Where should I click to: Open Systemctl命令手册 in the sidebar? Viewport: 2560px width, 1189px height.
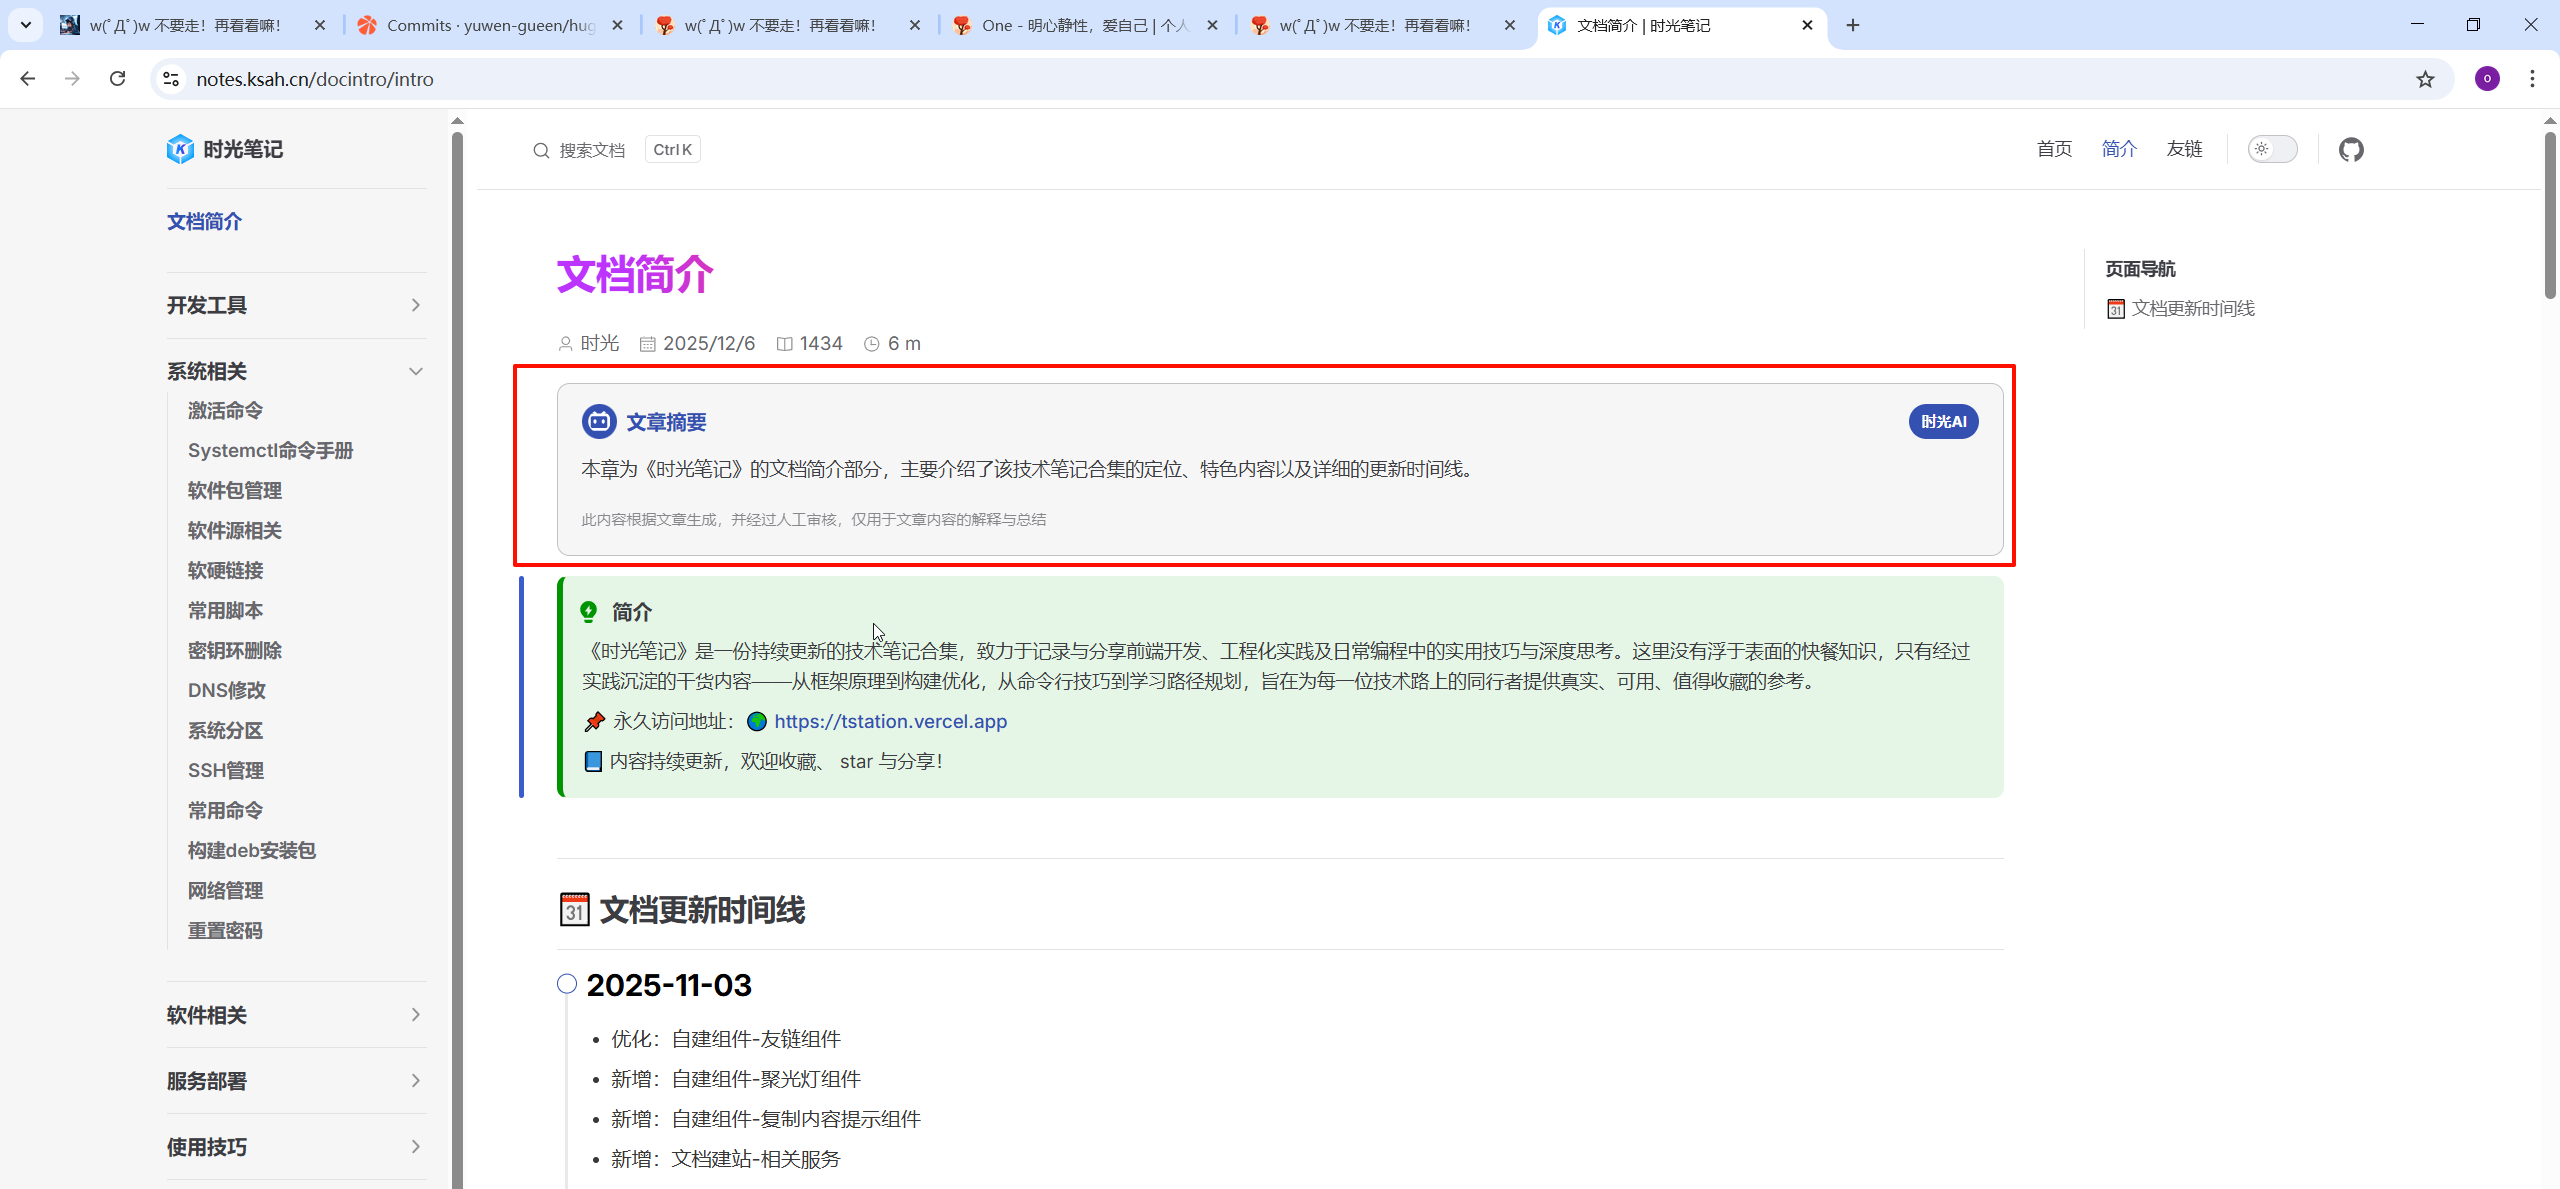270,451
